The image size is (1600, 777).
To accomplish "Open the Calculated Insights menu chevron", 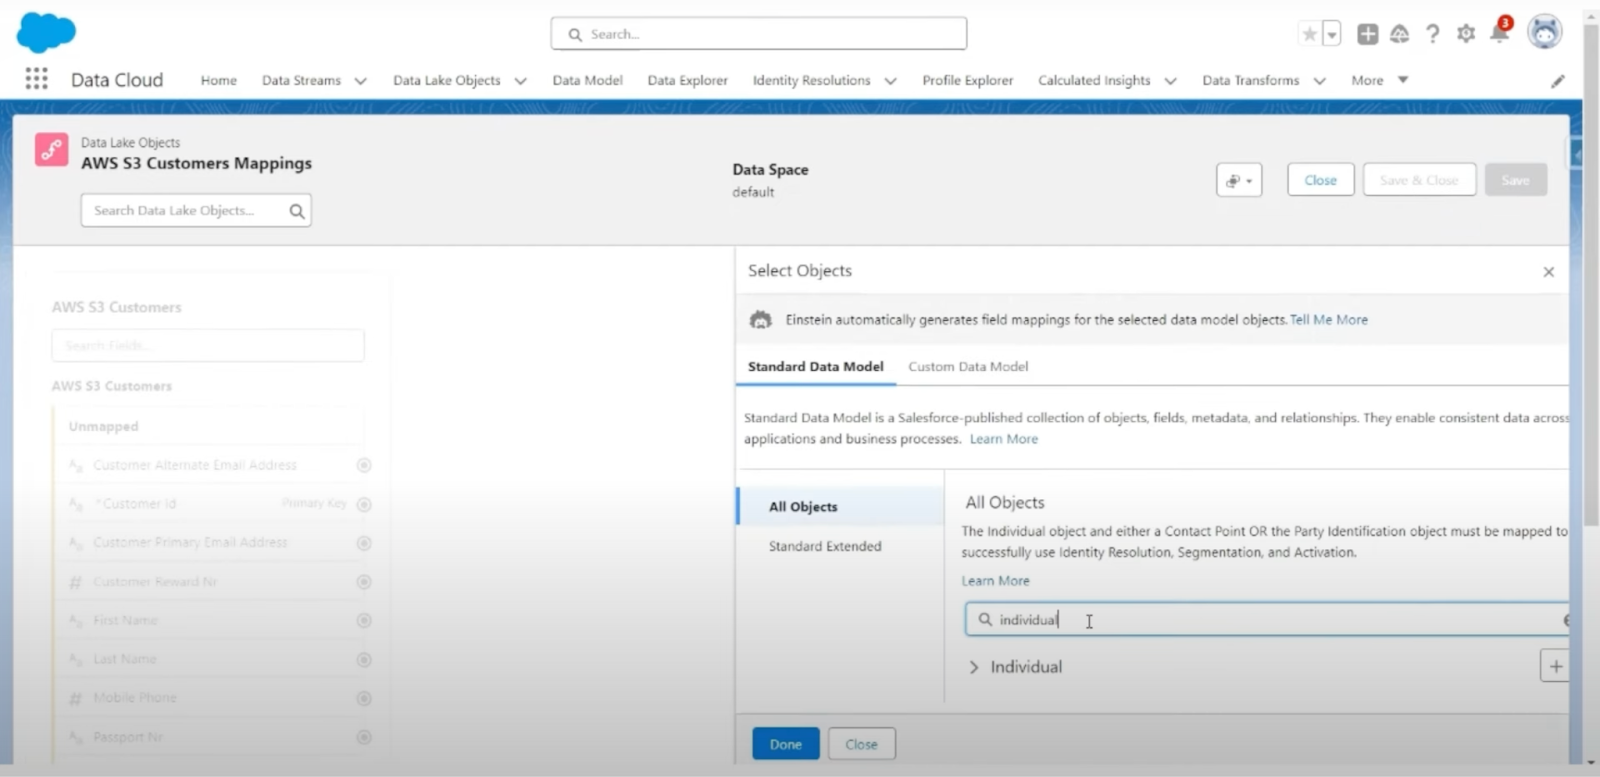I will 1171,81.
